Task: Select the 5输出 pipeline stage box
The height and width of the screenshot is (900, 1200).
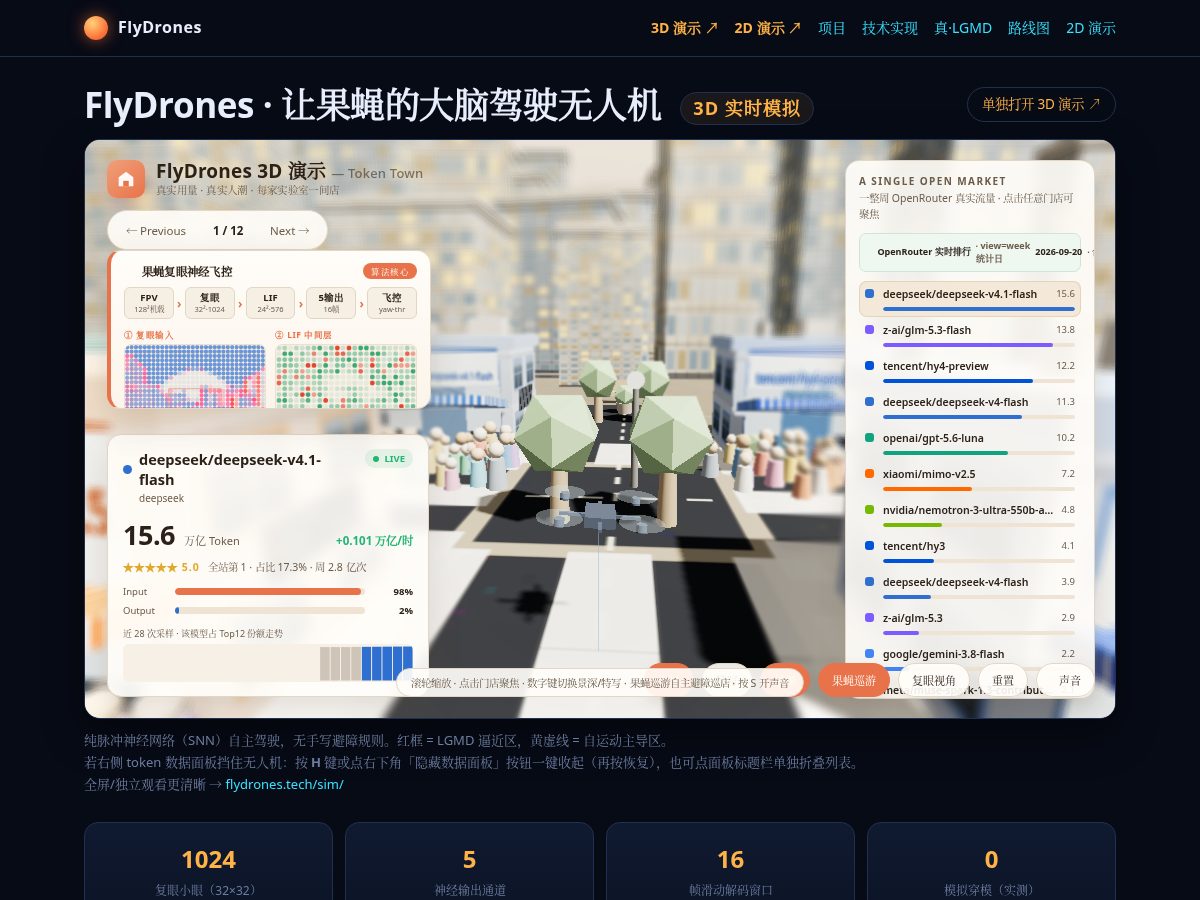Action: click(x=331, y=303)
